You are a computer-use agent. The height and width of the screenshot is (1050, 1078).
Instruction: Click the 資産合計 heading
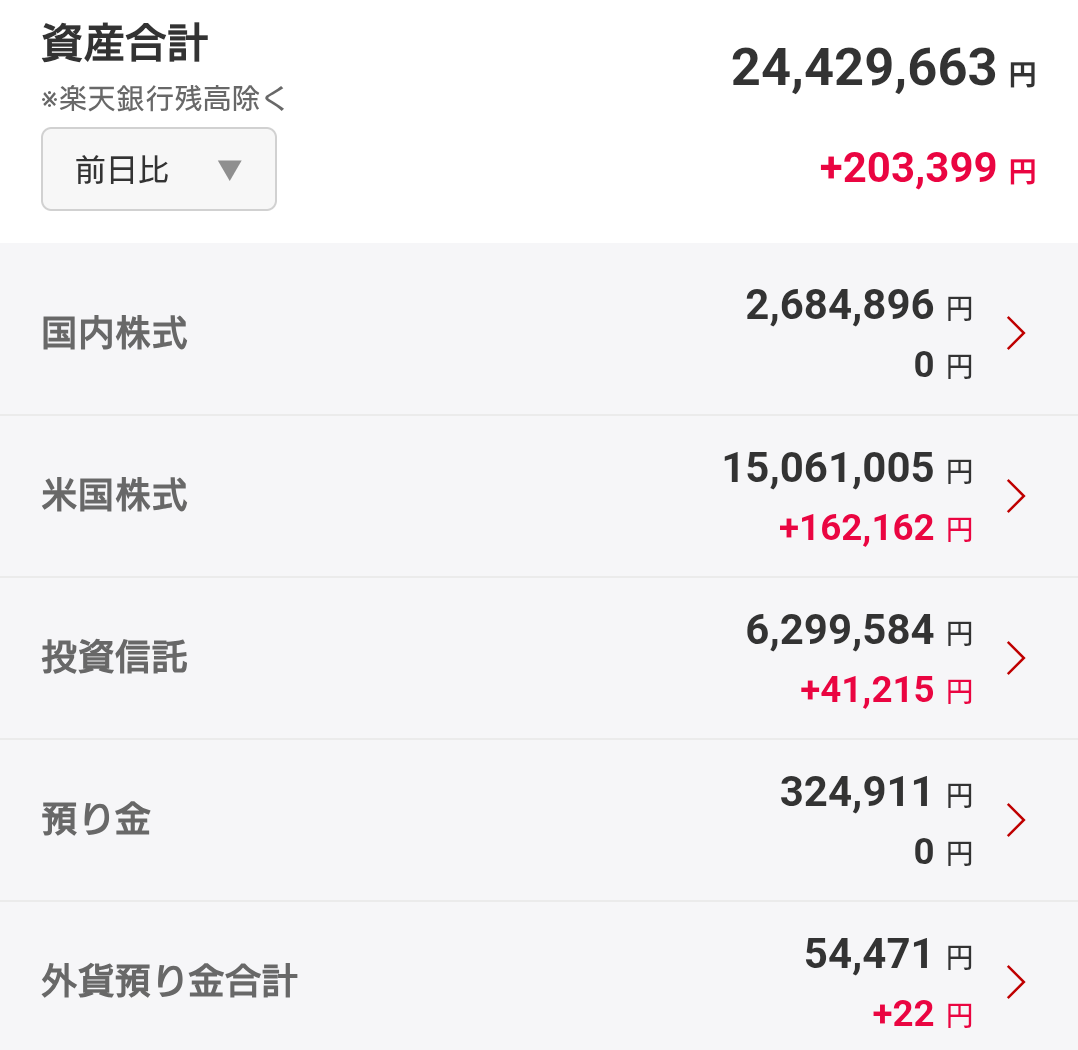pos(124,43)
